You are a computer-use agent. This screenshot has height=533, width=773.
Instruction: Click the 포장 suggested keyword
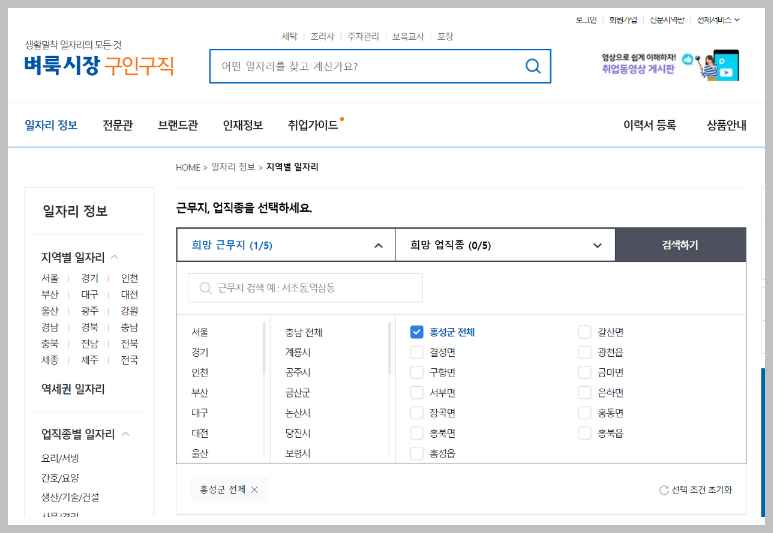pos(445,36)
